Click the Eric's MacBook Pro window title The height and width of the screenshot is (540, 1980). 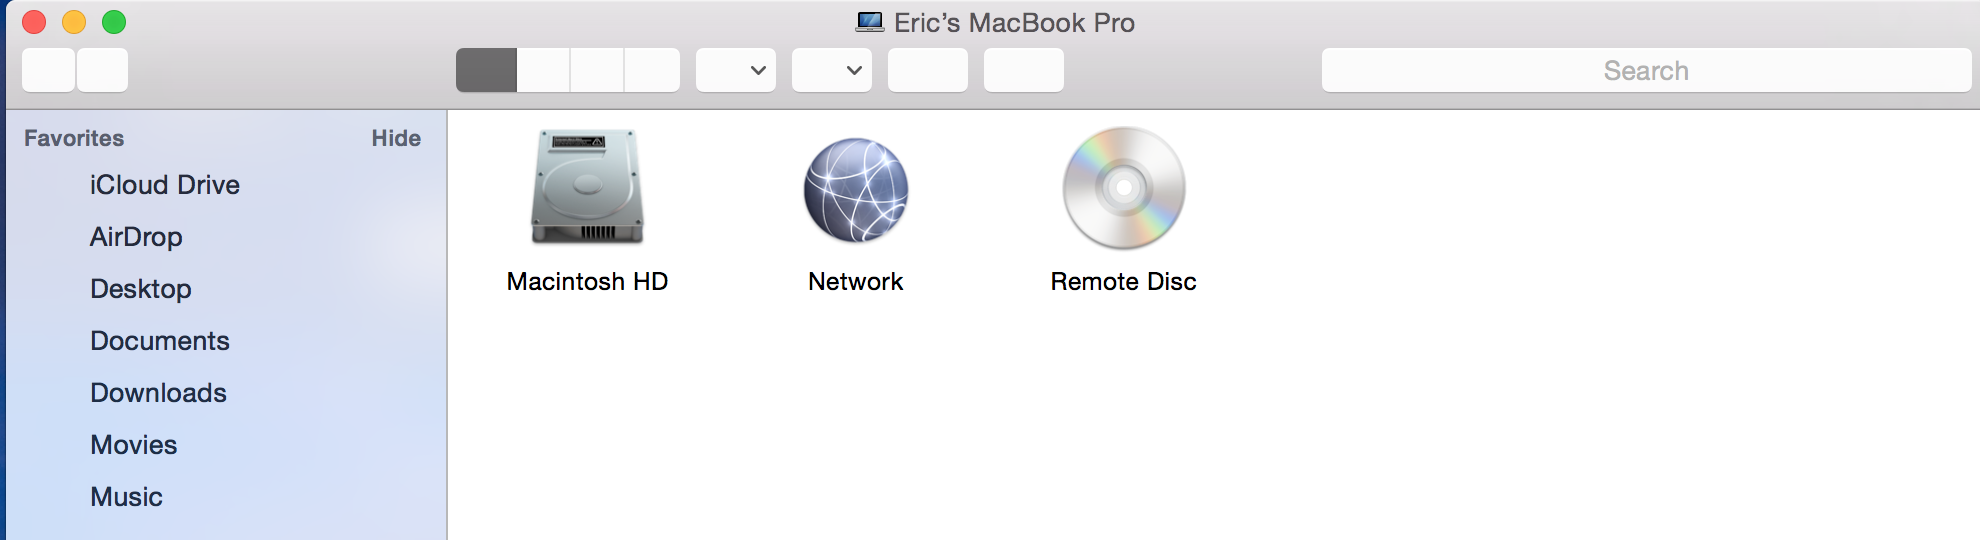point(1014,23)
